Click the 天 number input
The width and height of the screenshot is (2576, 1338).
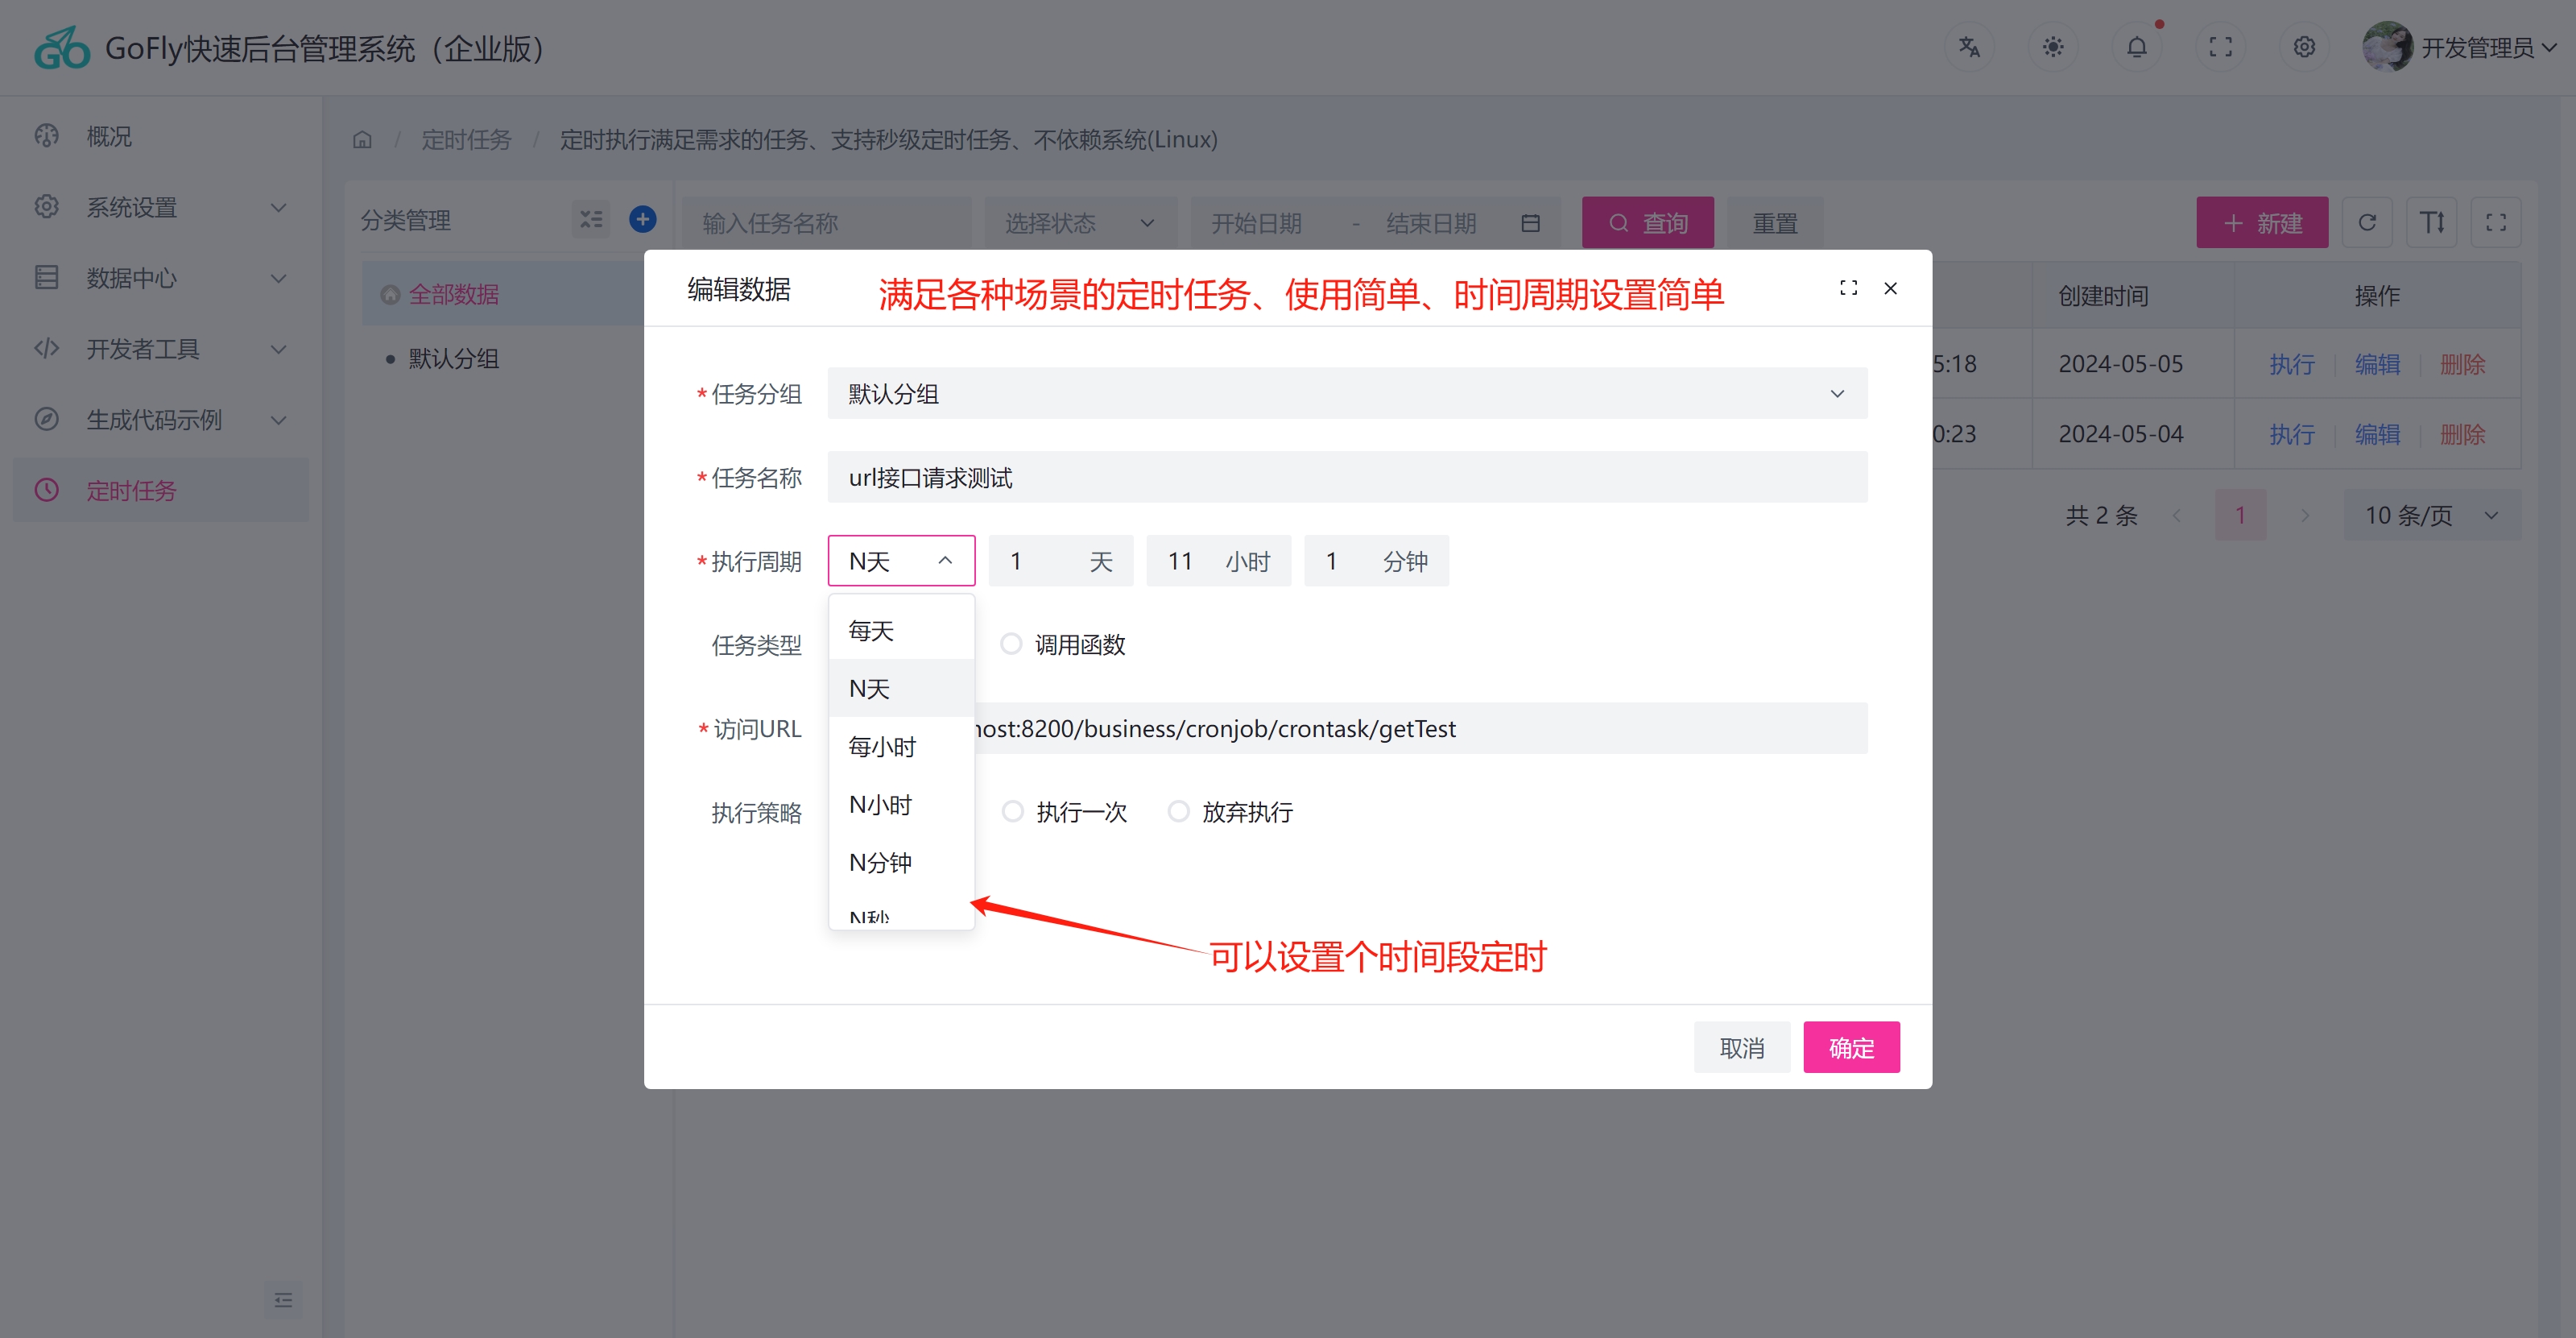coord(1061,561)
